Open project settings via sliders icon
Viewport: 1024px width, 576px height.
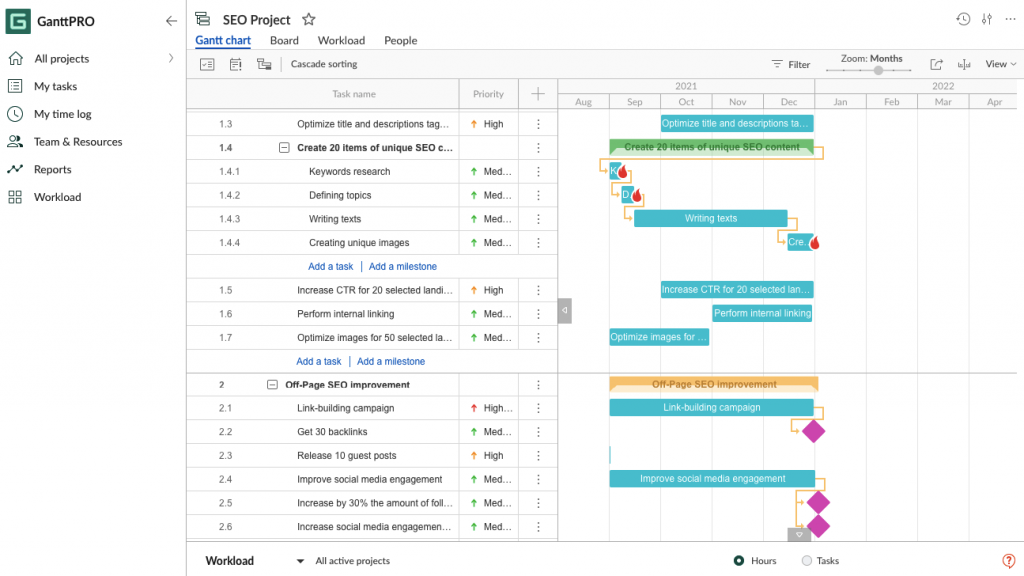pos(986,19)
